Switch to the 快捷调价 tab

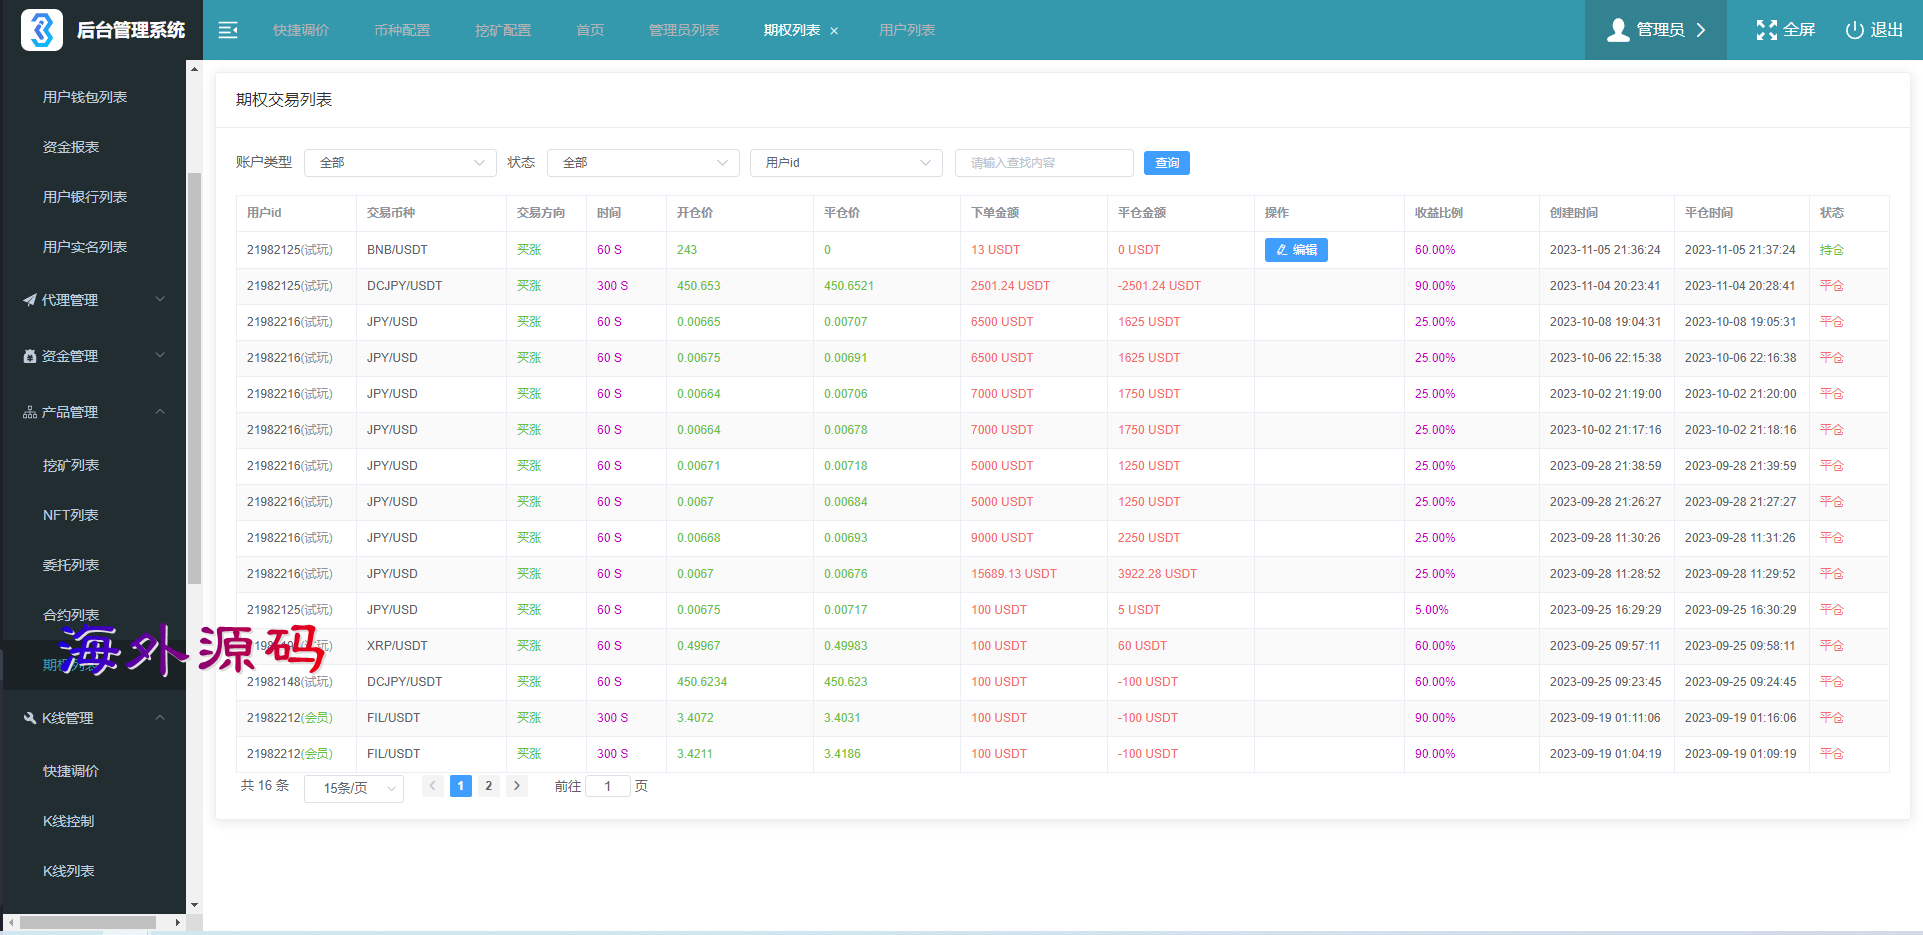pyautogui.click(x=301, y=30)
